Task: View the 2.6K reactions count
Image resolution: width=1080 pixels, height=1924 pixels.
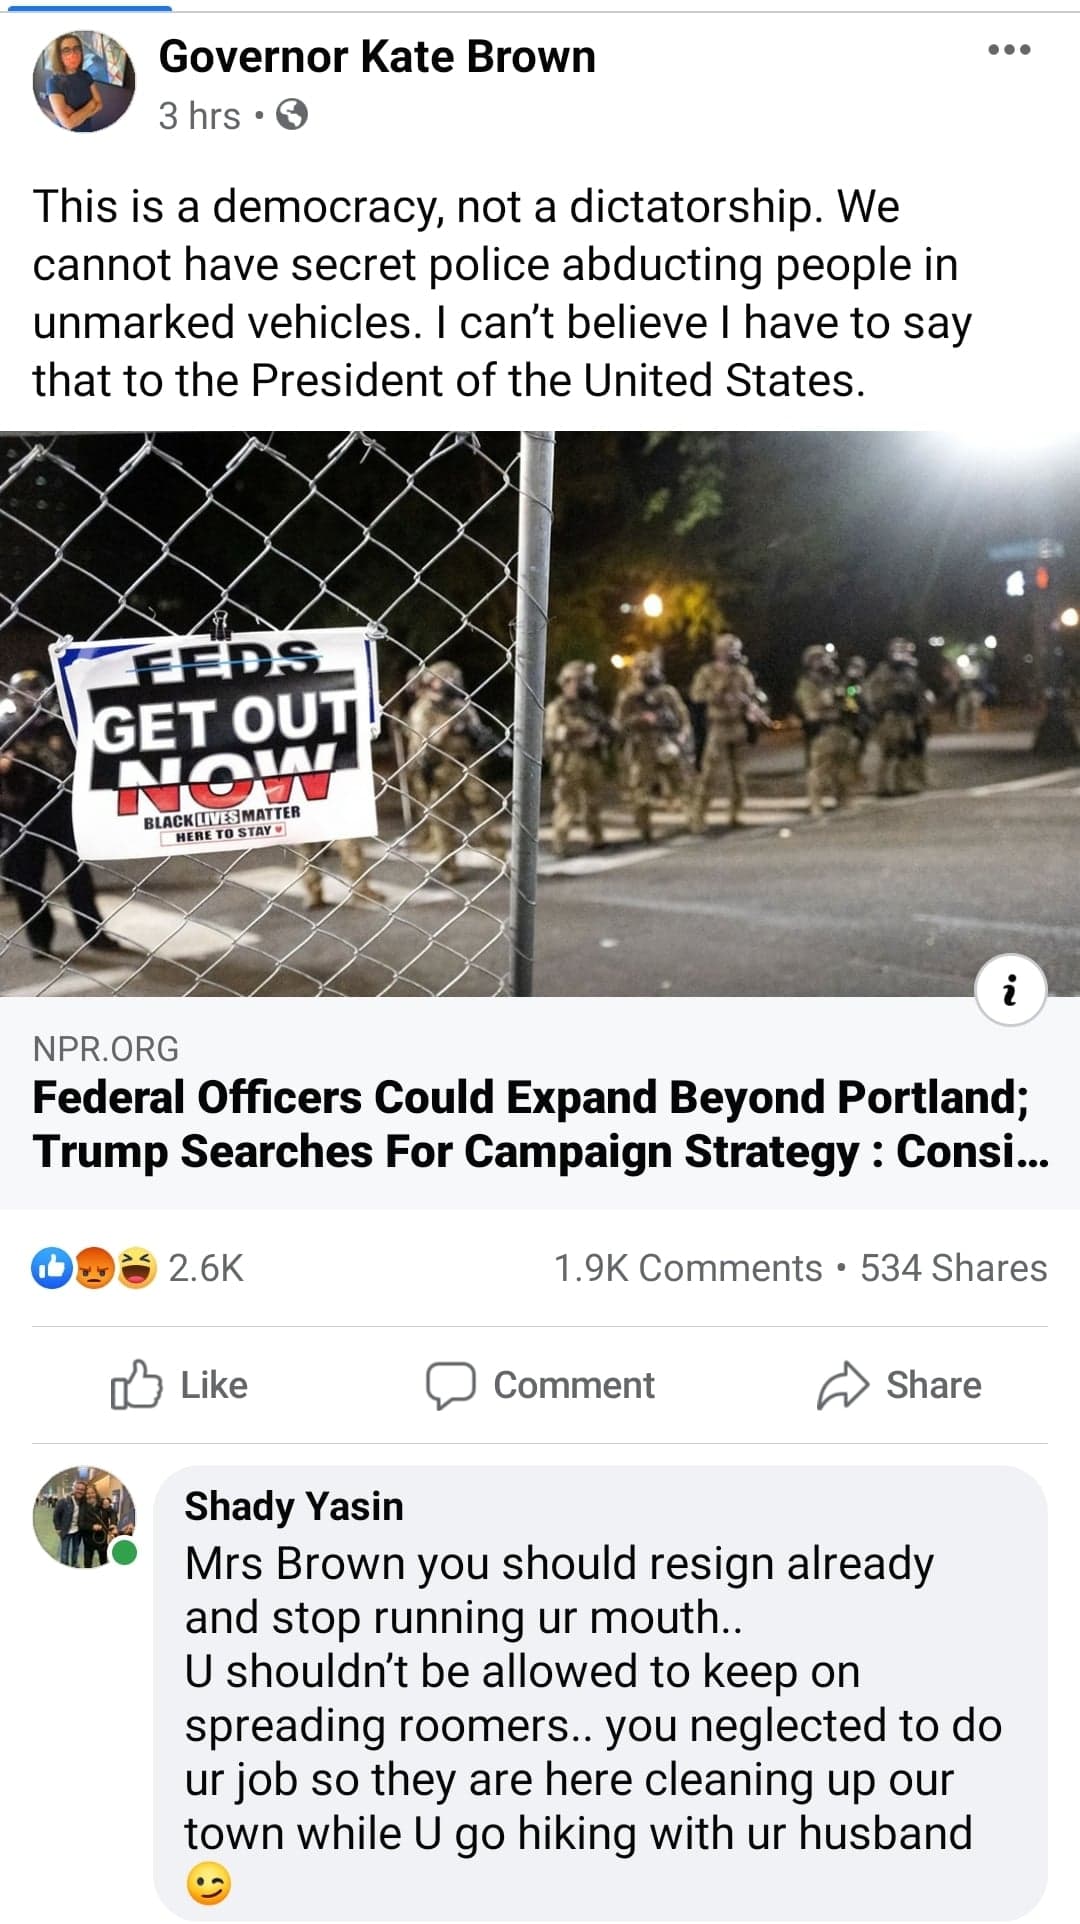Action: click(x=206, y=1268)
